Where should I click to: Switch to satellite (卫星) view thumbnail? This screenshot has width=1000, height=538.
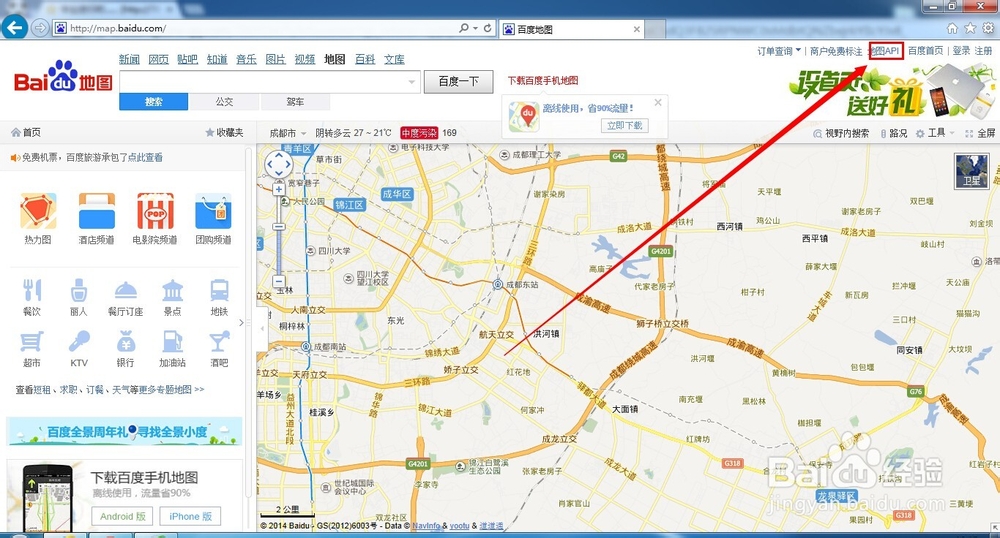pyautogui.click(x=971, y=170)
